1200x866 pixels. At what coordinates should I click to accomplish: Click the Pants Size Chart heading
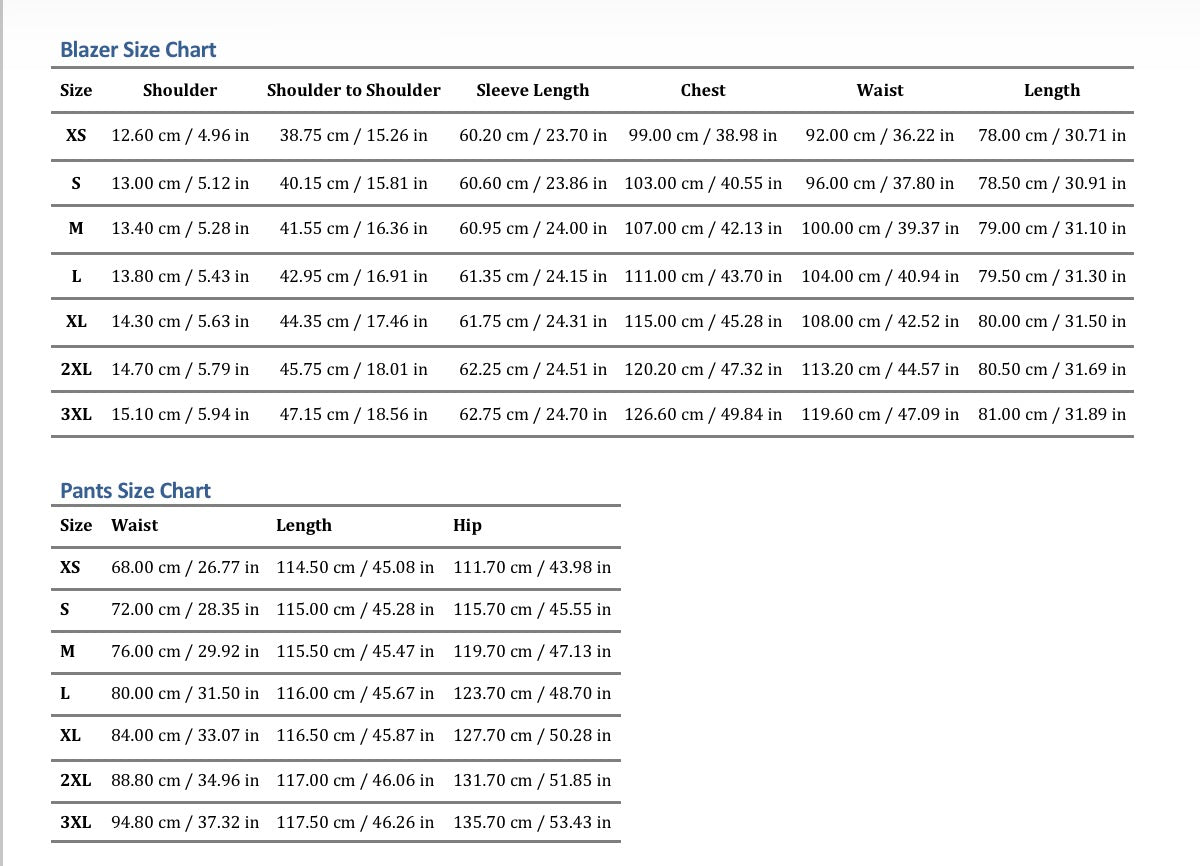(x=135, y=491)
